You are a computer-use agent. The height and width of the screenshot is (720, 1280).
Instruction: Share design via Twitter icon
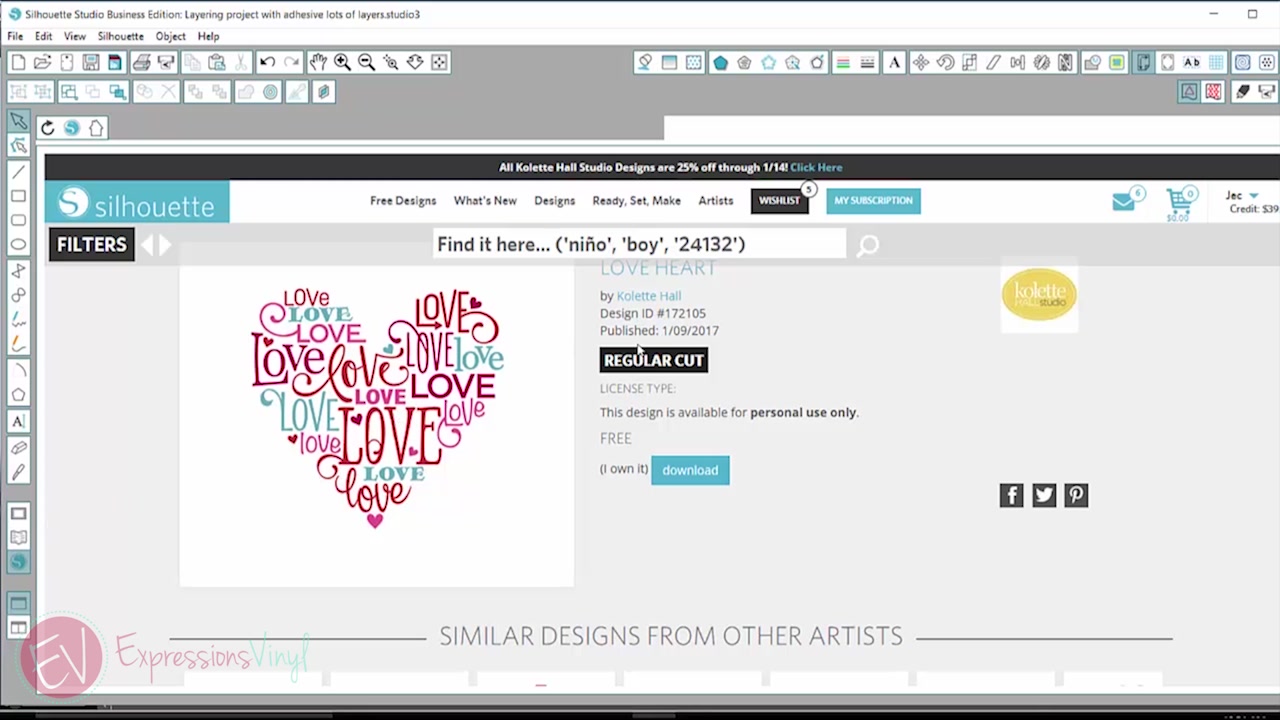pos(1044,495)
